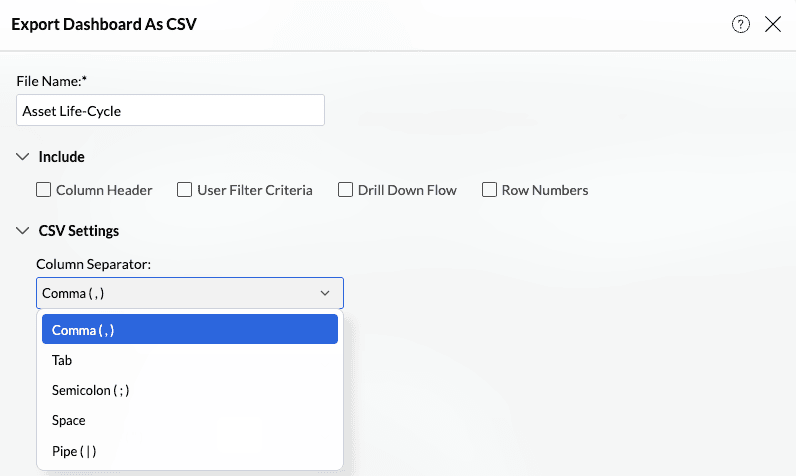Select the Semicolon separator option
Viewport: 796px width, 476px height.
click(90, 390)
